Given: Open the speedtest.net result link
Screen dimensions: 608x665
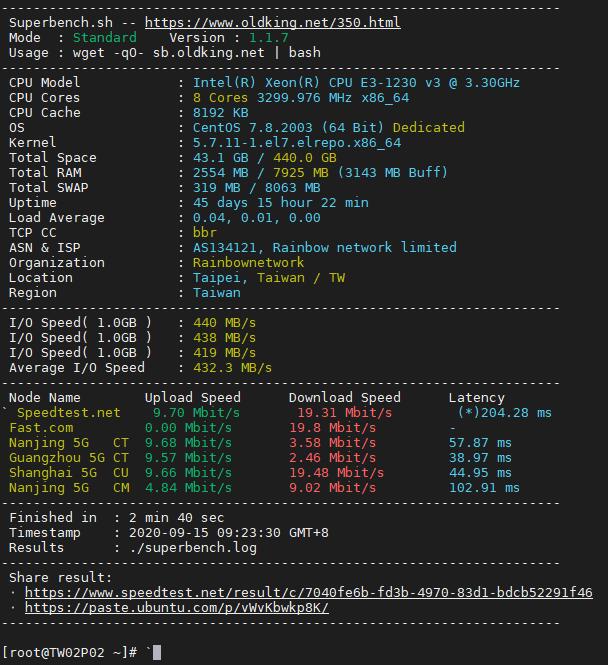Looking at the screenshot, I should click(x=308, y=592).
